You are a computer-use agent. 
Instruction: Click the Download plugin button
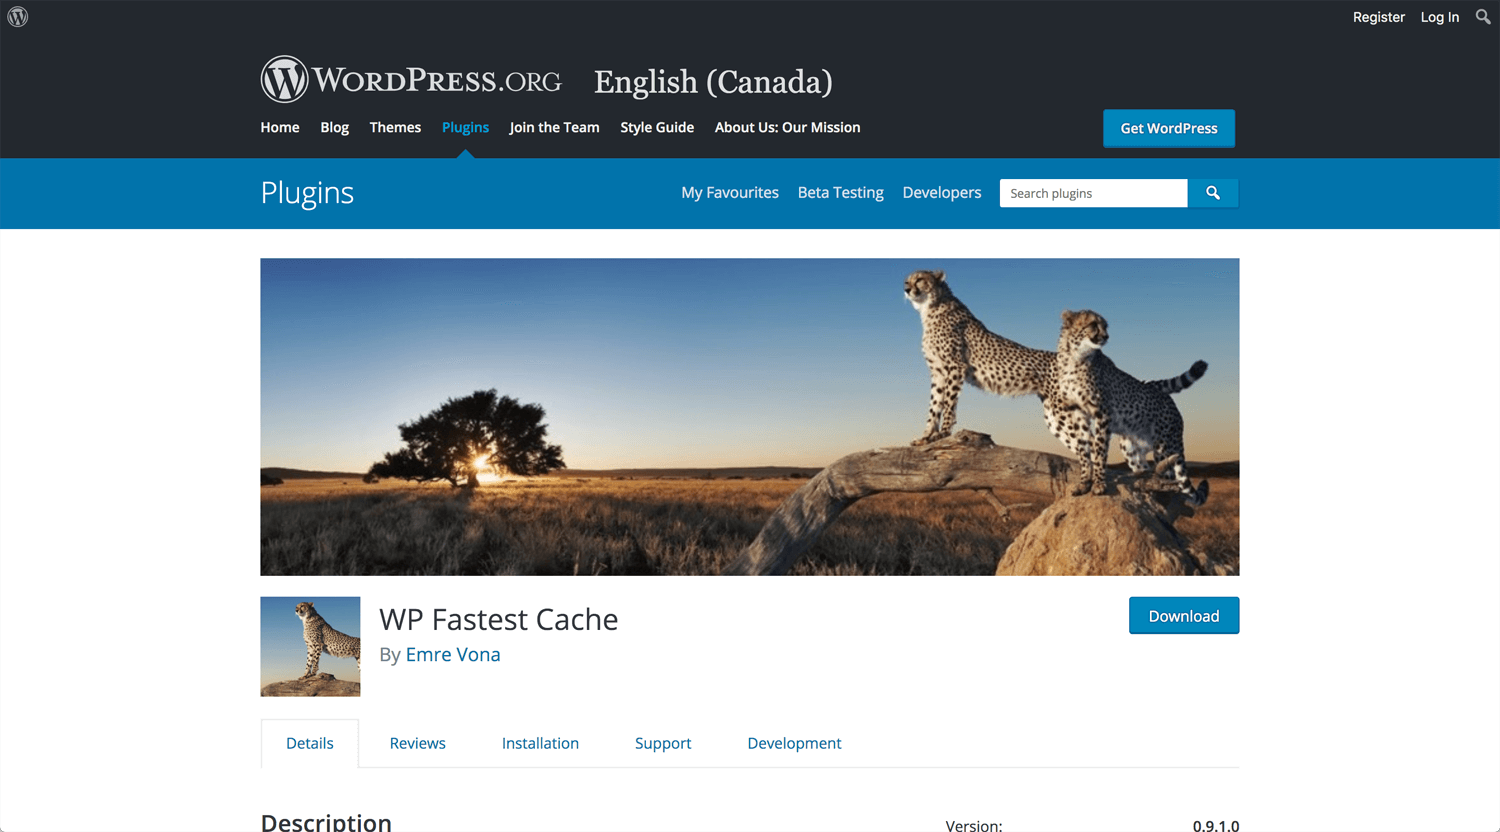(x=1184, y=616)
